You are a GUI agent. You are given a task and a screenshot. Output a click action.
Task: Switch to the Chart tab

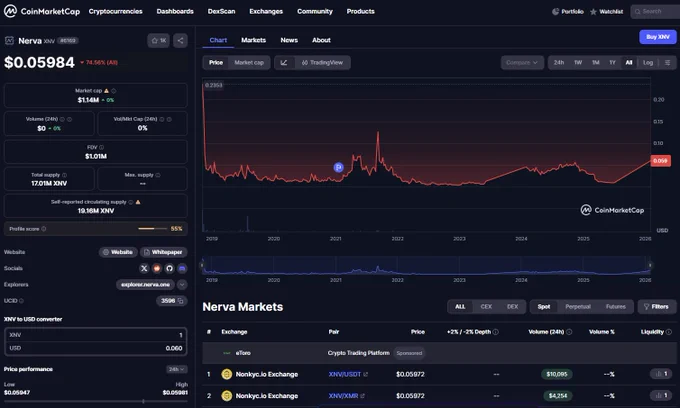218,40
